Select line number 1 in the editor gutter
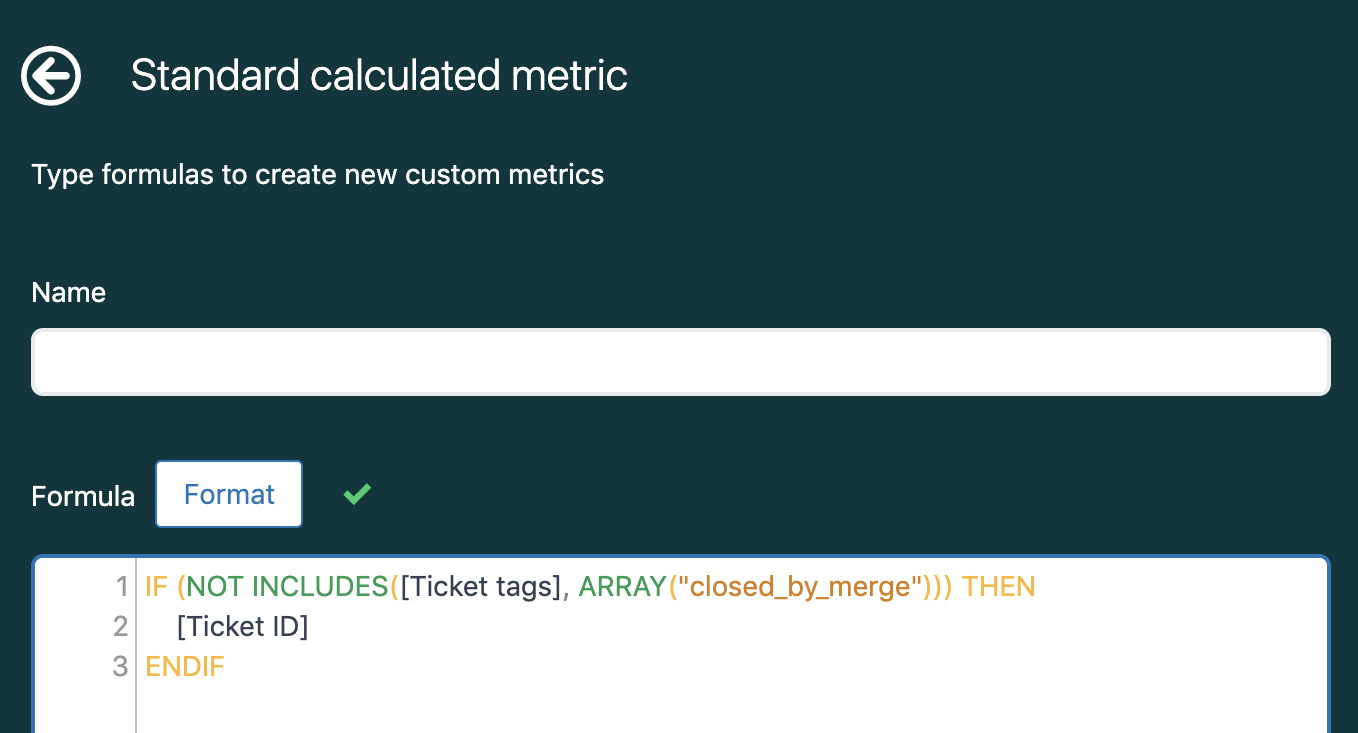Viewport: 1358px width, 733px height. tap(122, 586)
